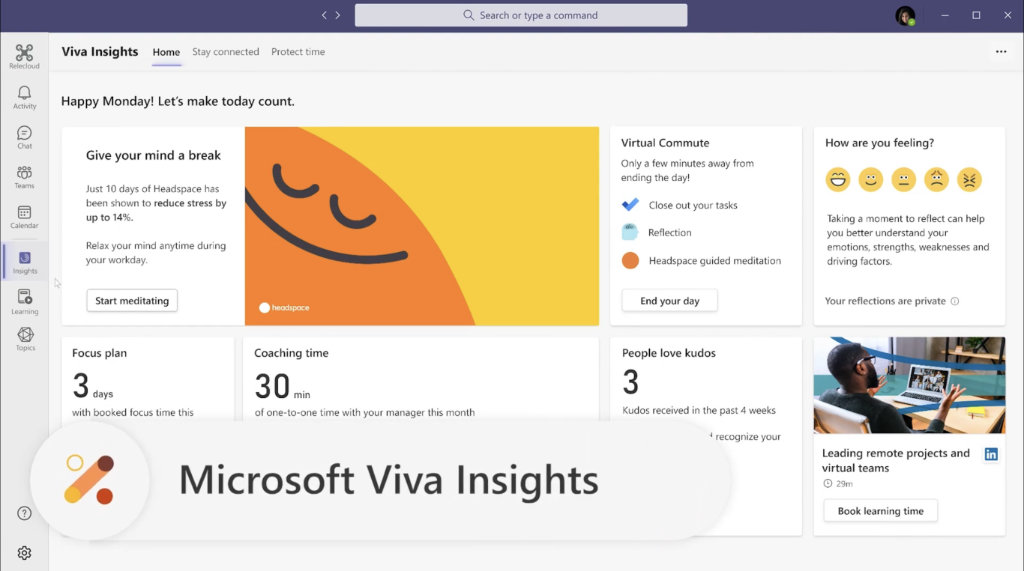Navigate back with the left chevron
This screenshot has width=1024, height=571.
coord(324,15)
